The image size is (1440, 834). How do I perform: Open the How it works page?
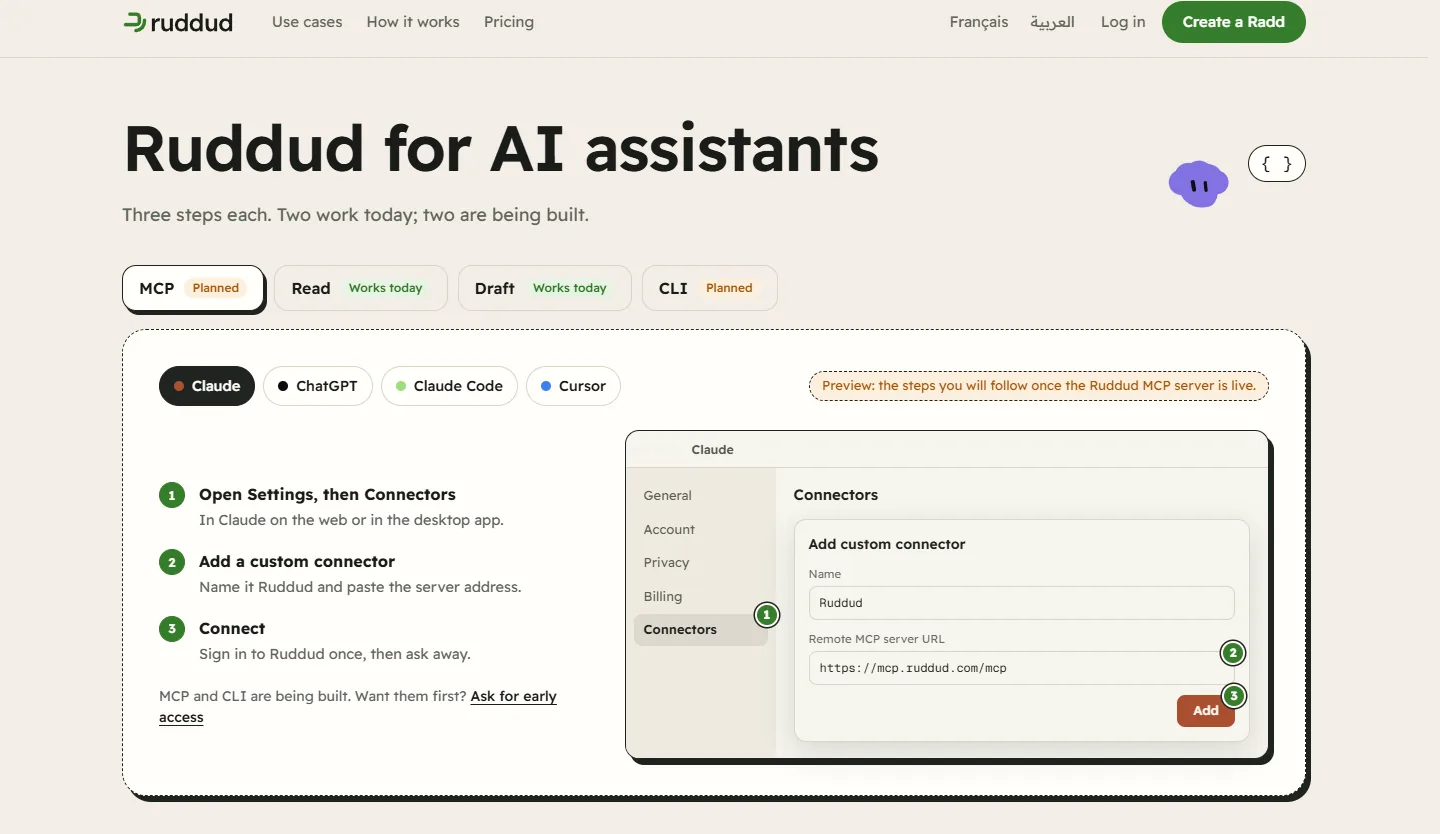coord(413,22)
